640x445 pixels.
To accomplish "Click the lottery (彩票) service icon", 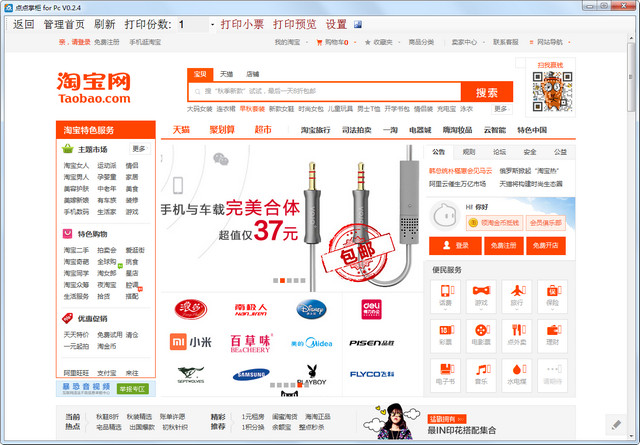I will 445,332.
